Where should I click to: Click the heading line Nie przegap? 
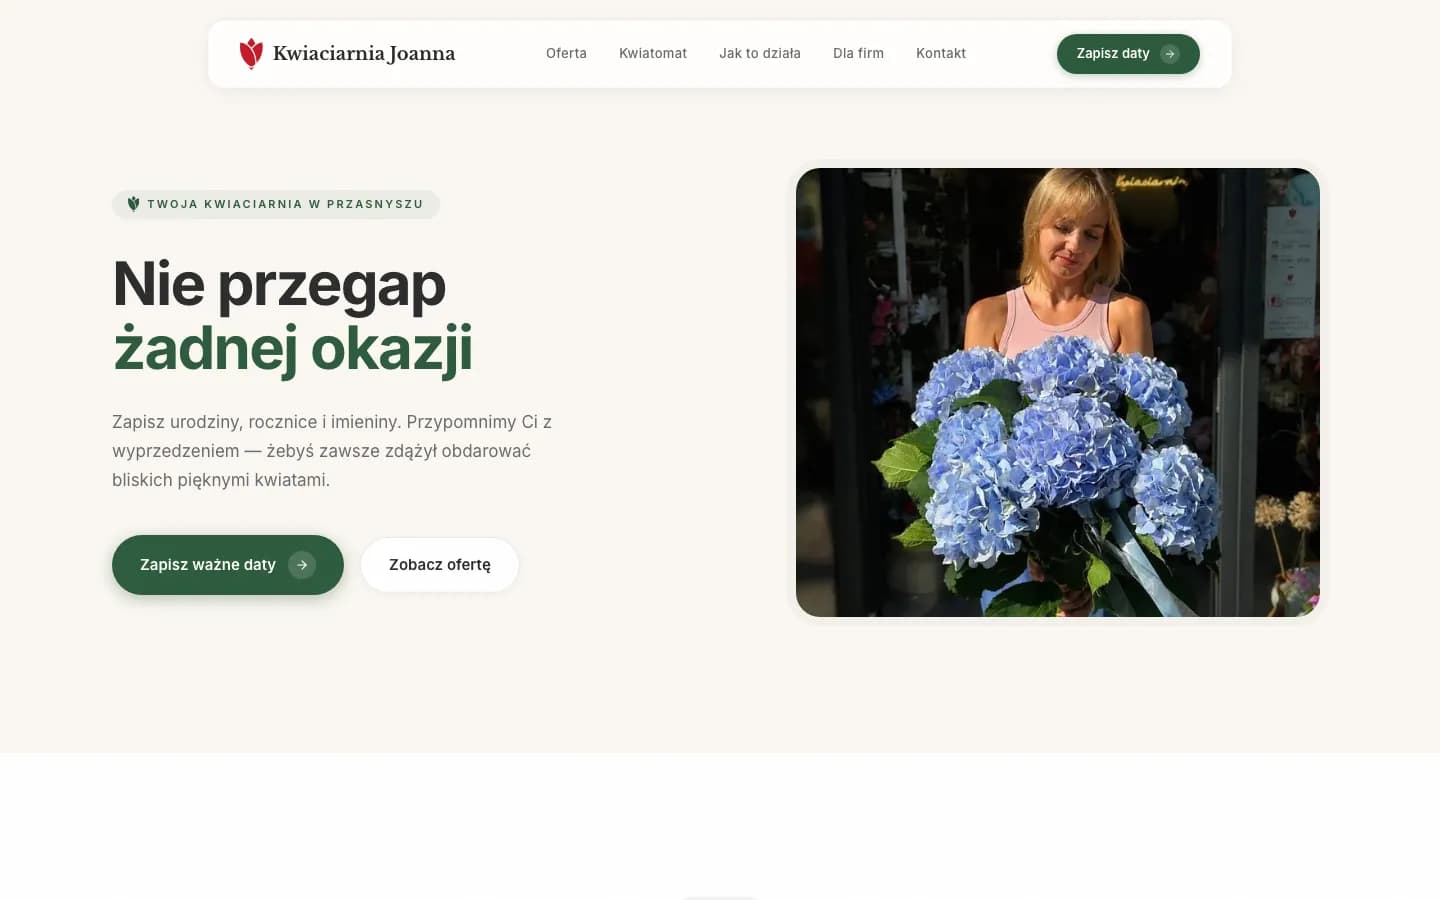279,284
